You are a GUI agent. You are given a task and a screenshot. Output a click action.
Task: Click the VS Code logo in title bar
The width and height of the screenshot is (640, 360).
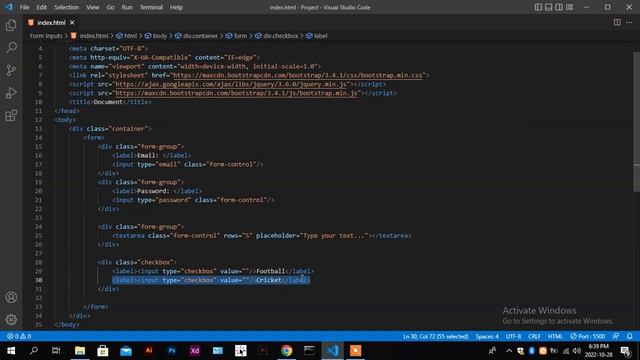[9, 7]
